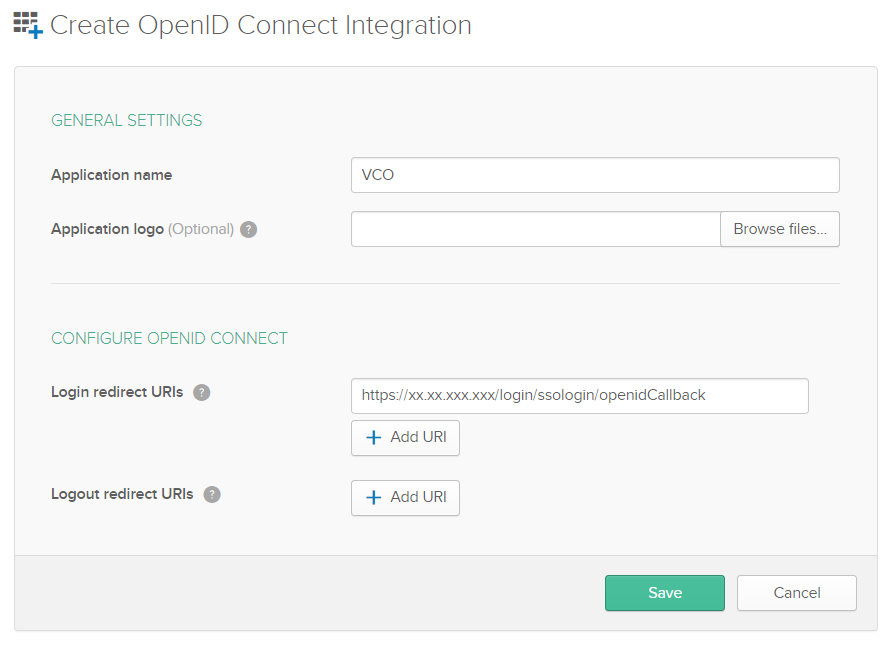
Task: Add a logout redirect URI
Action: tap(405, 498)
